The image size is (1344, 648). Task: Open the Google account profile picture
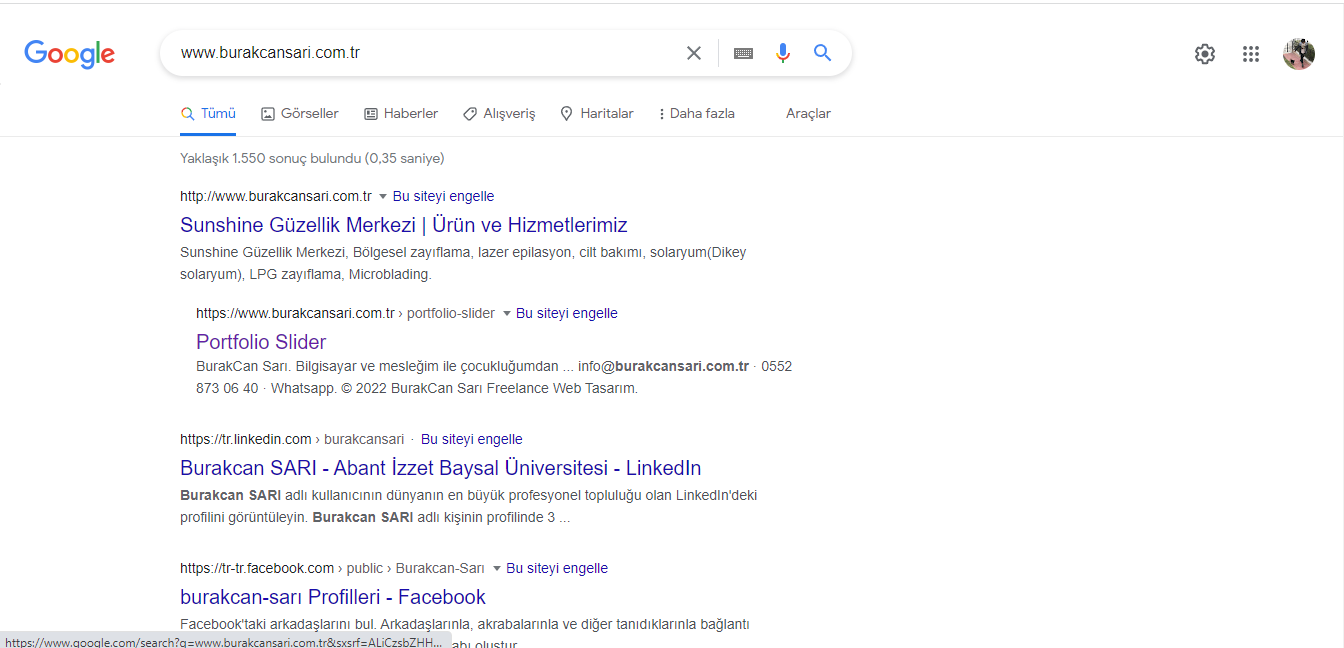[1299, 54]
